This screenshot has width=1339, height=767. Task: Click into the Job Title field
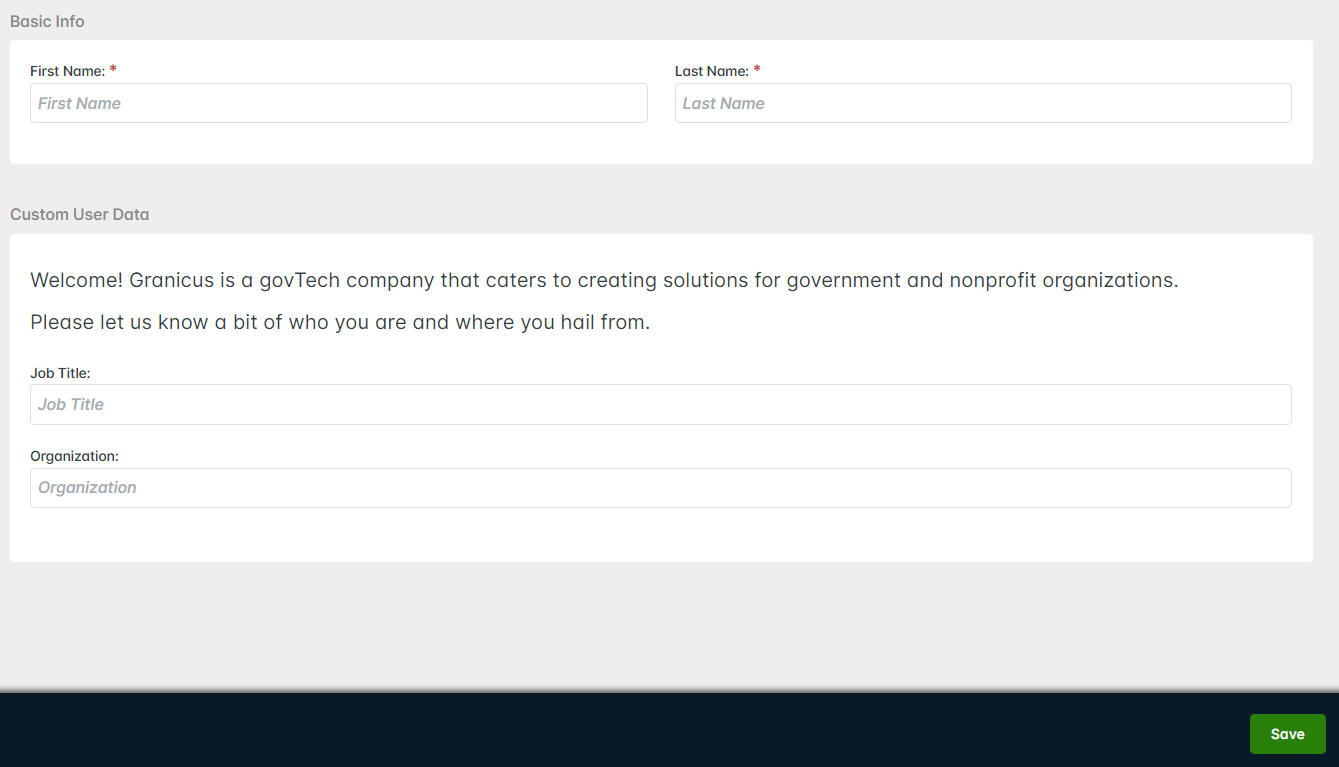pyautogui.click(x=660, y=404)
